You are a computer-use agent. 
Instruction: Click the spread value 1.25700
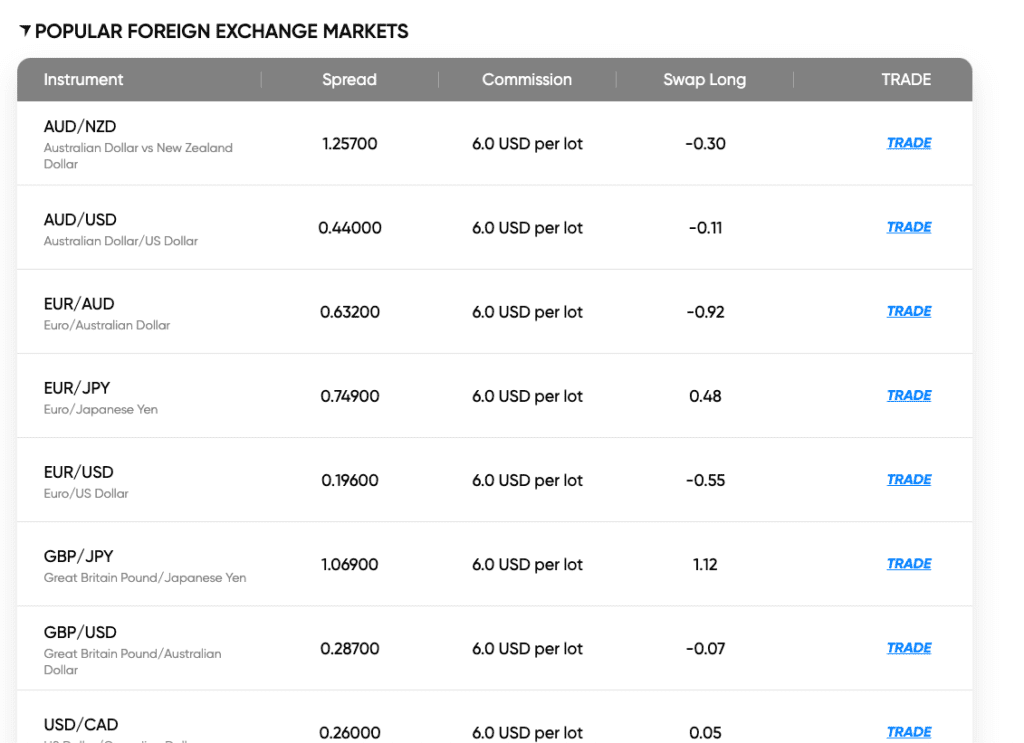[350, 144]
